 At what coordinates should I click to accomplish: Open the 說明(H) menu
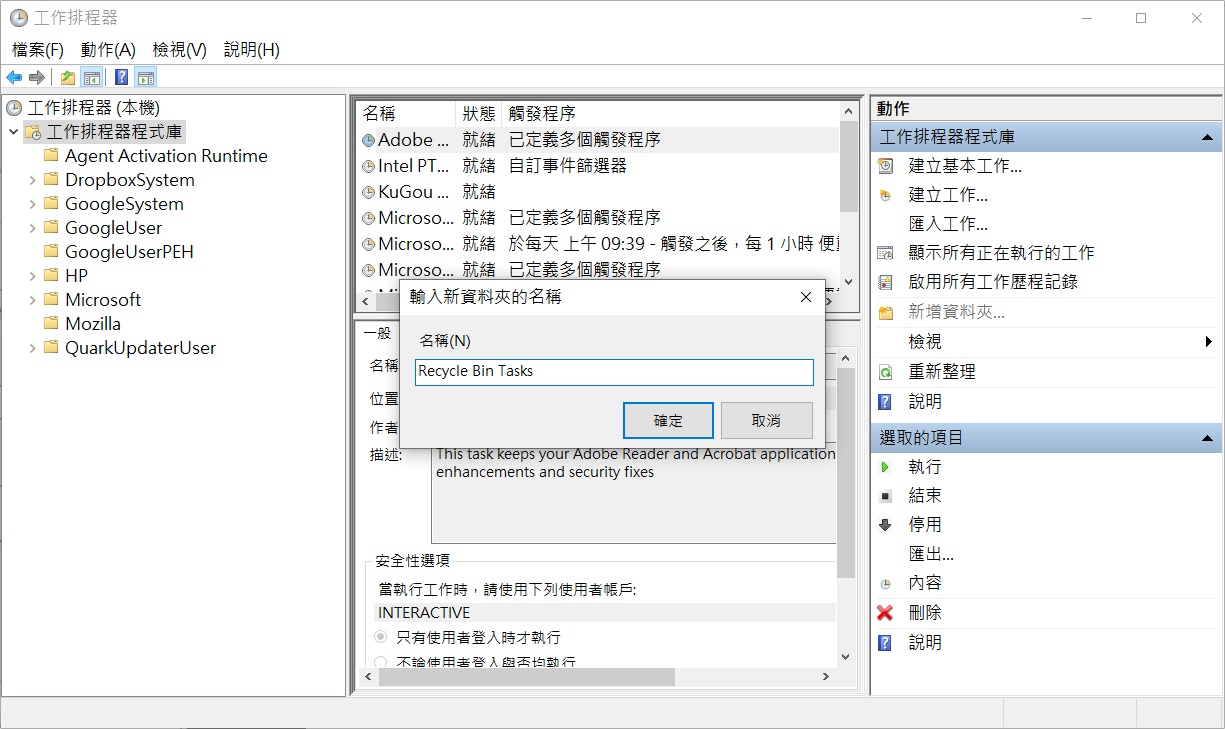252,50
